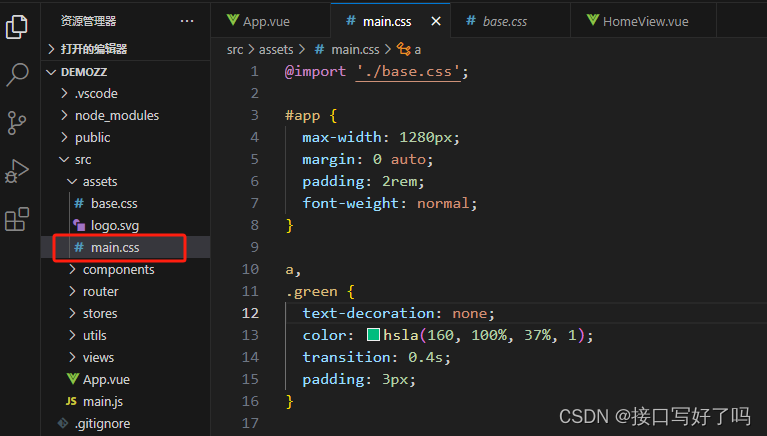Viewport: 767px width, 436px height.
Task: Click the Vue icon on HomeView.vue tab
Action: tap(593, 20)
